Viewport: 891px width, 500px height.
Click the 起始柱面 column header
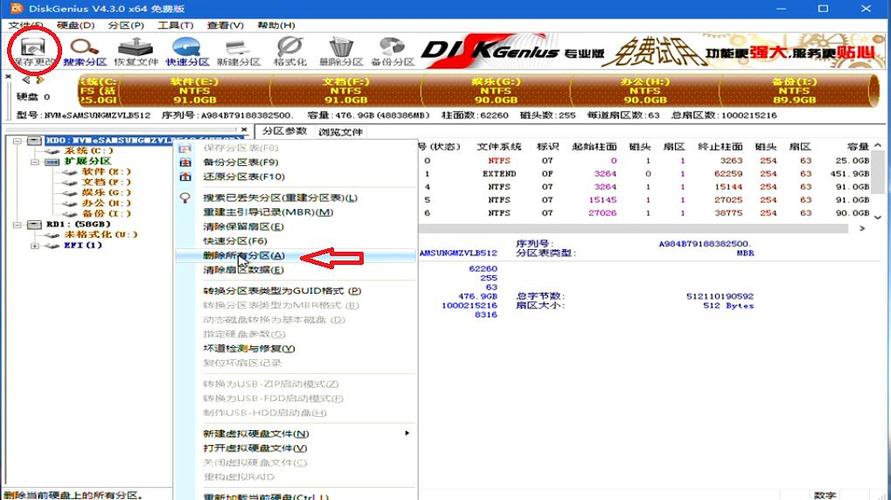pyautogui.click(x=594, y=147)
